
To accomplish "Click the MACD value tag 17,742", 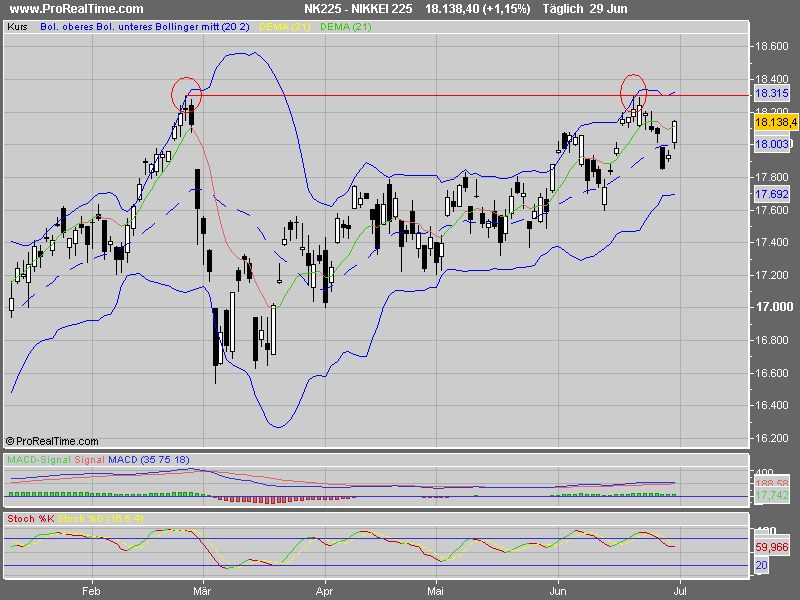I will coord(773,495).
